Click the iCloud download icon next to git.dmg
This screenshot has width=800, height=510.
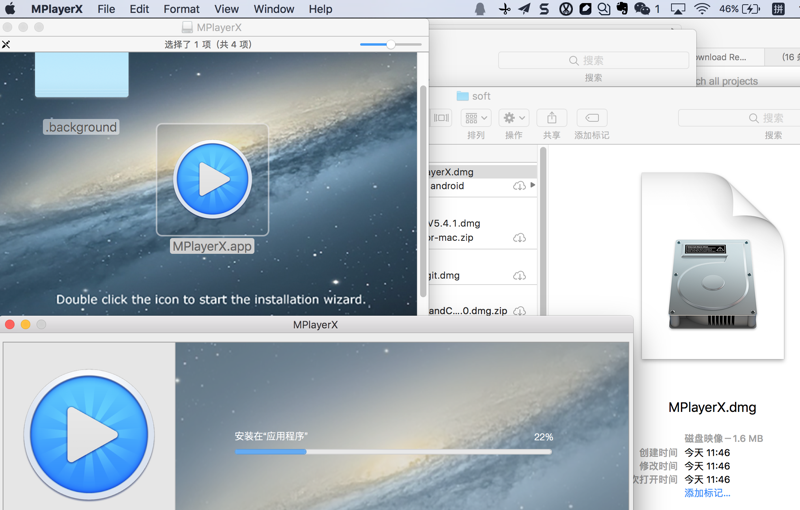coord(519,275)
